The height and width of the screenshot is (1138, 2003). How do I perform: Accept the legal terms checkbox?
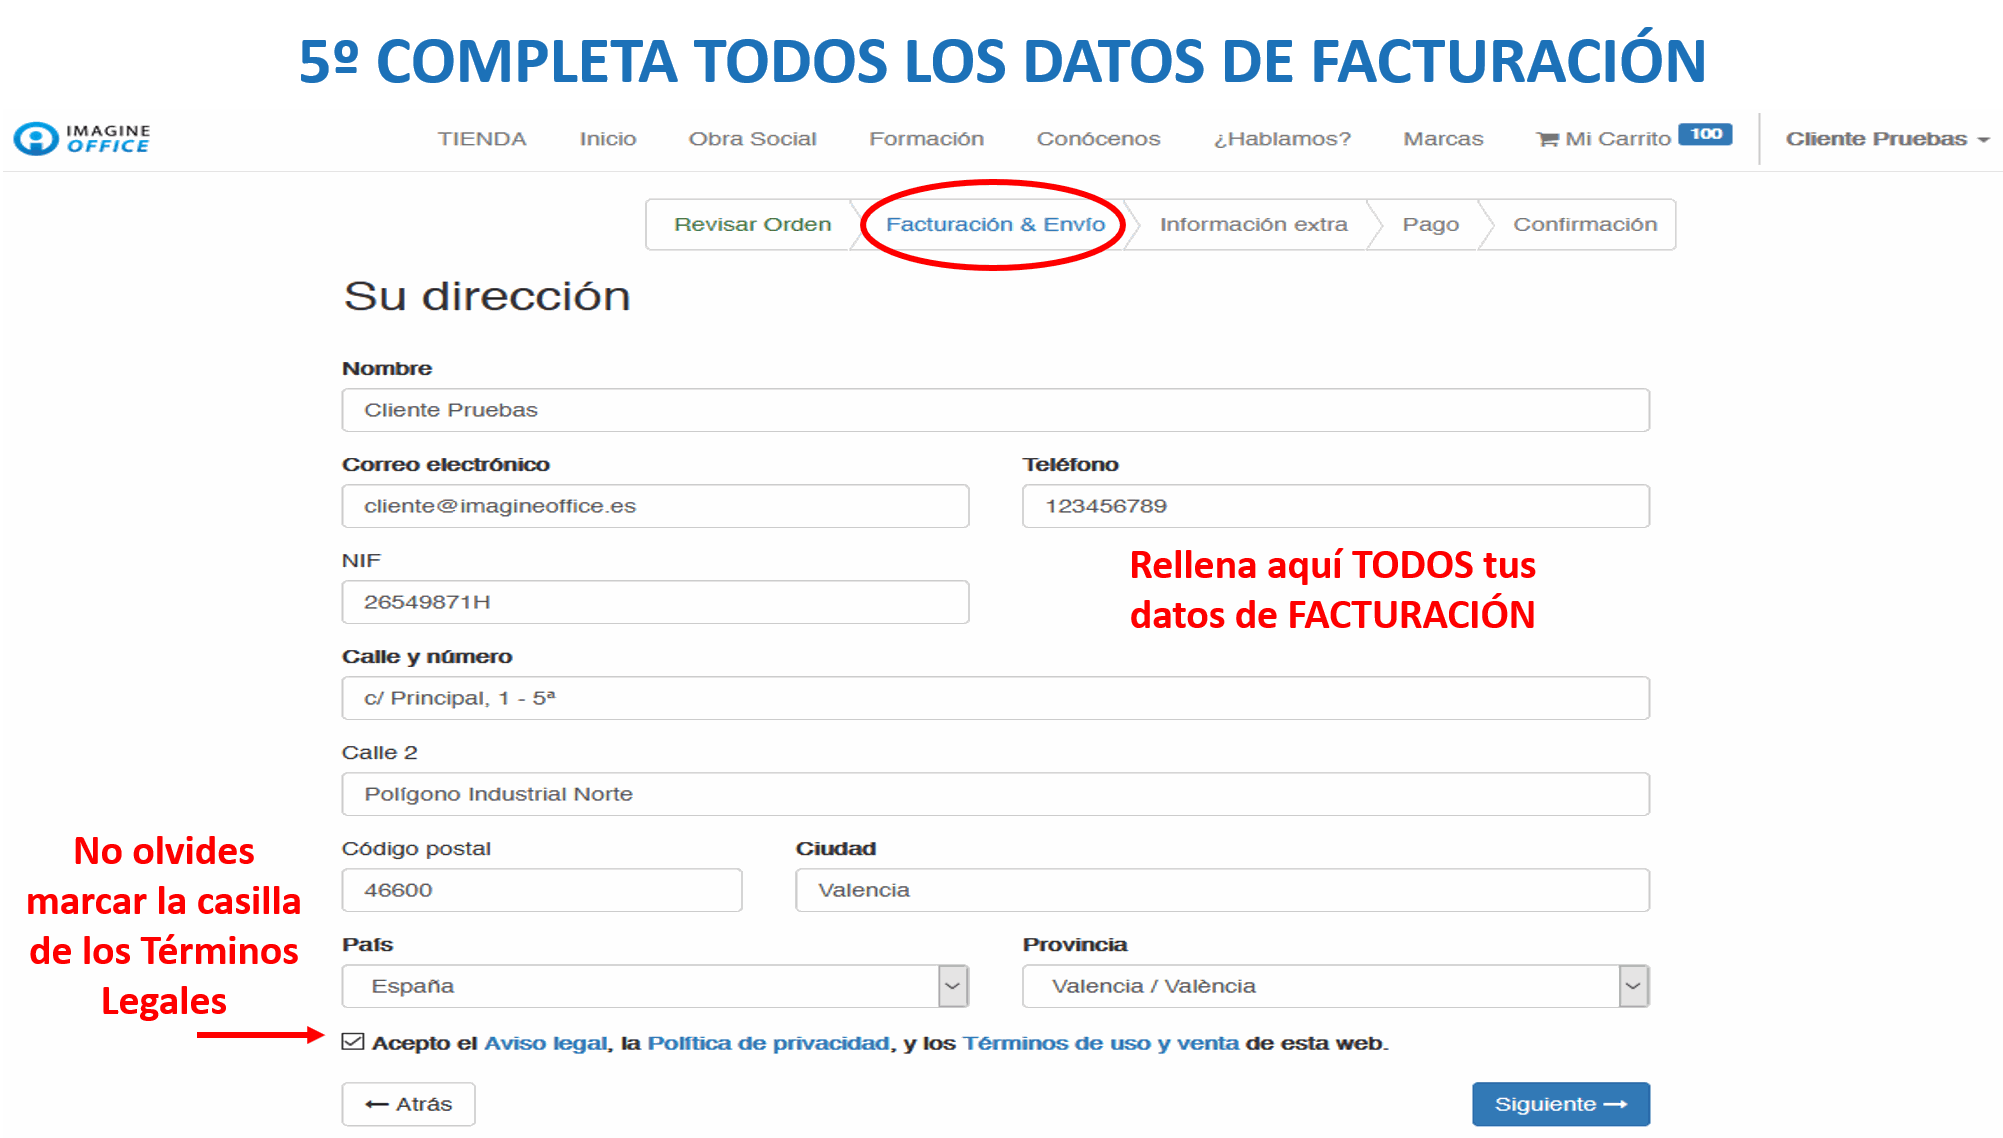click(352, 1042)
